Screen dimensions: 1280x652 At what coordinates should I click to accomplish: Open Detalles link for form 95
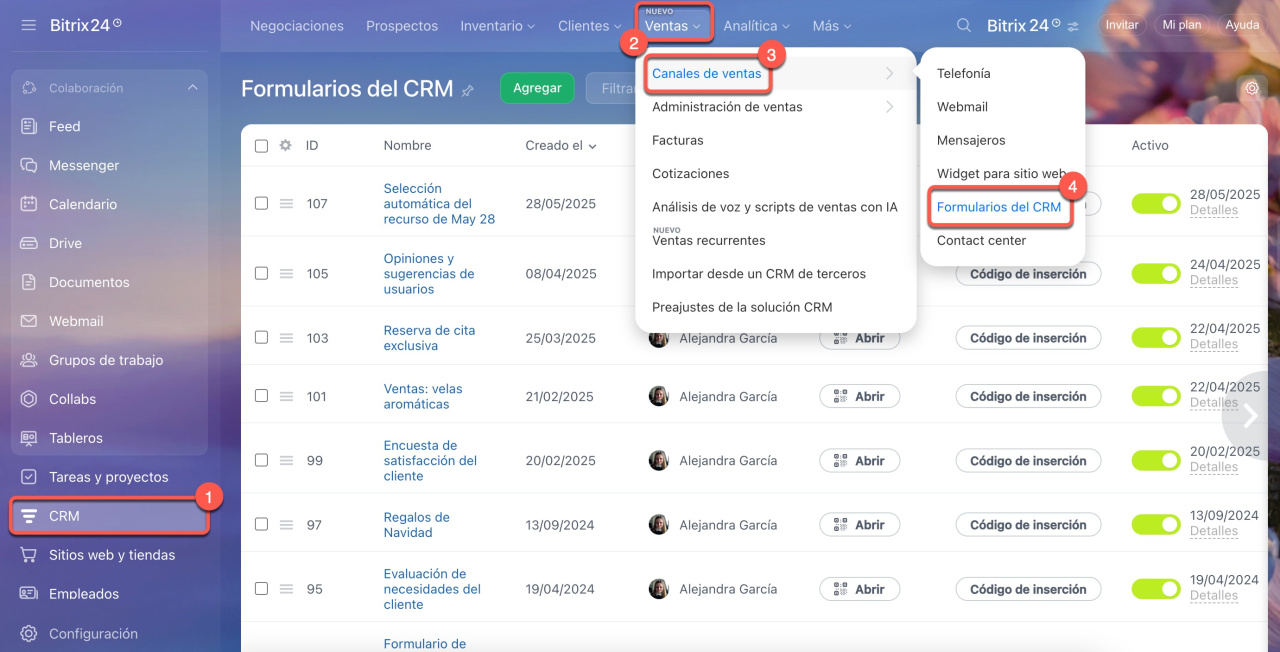pyautogui.click(x=1214, y=596)
